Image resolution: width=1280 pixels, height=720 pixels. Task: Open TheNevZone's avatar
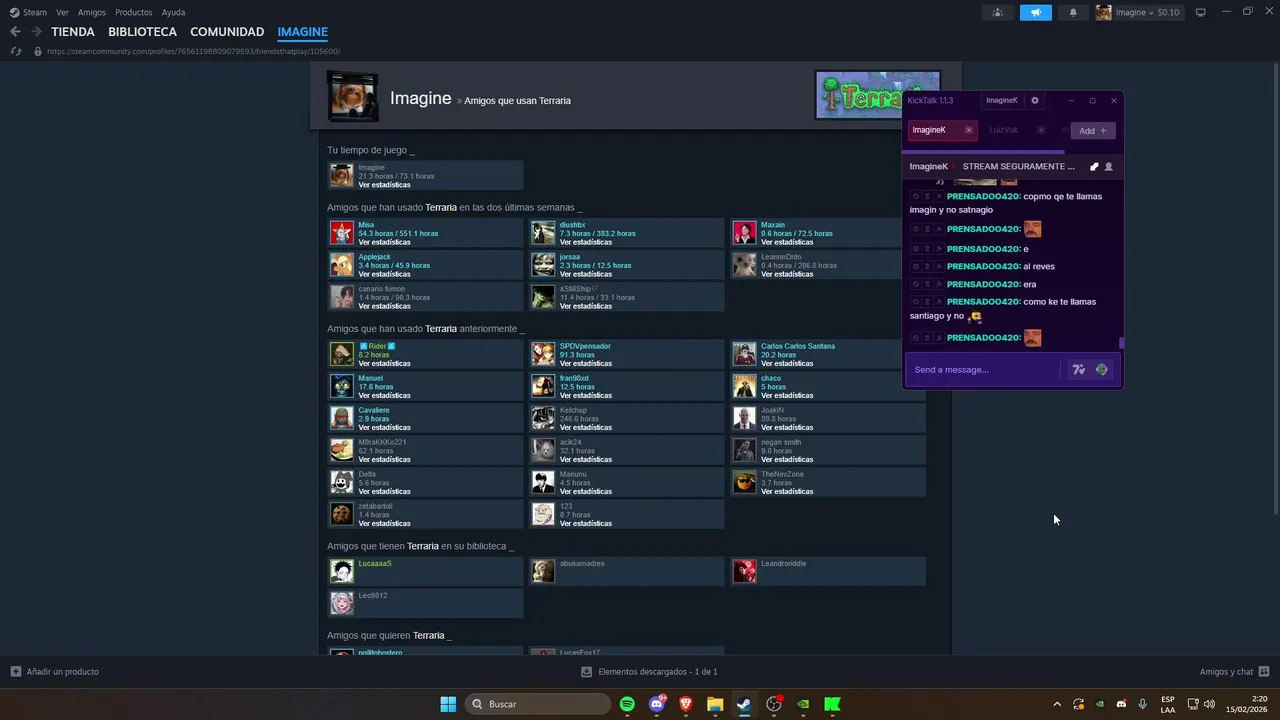(745, 482)
